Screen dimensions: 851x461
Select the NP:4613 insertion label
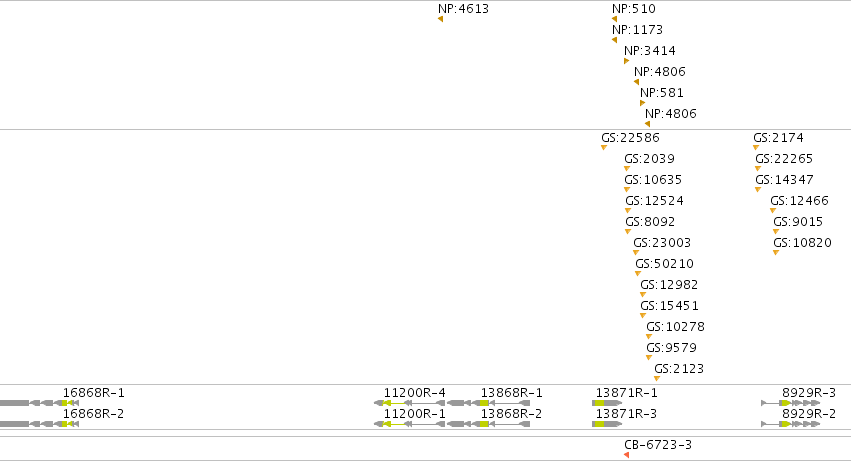coord(463,9)
